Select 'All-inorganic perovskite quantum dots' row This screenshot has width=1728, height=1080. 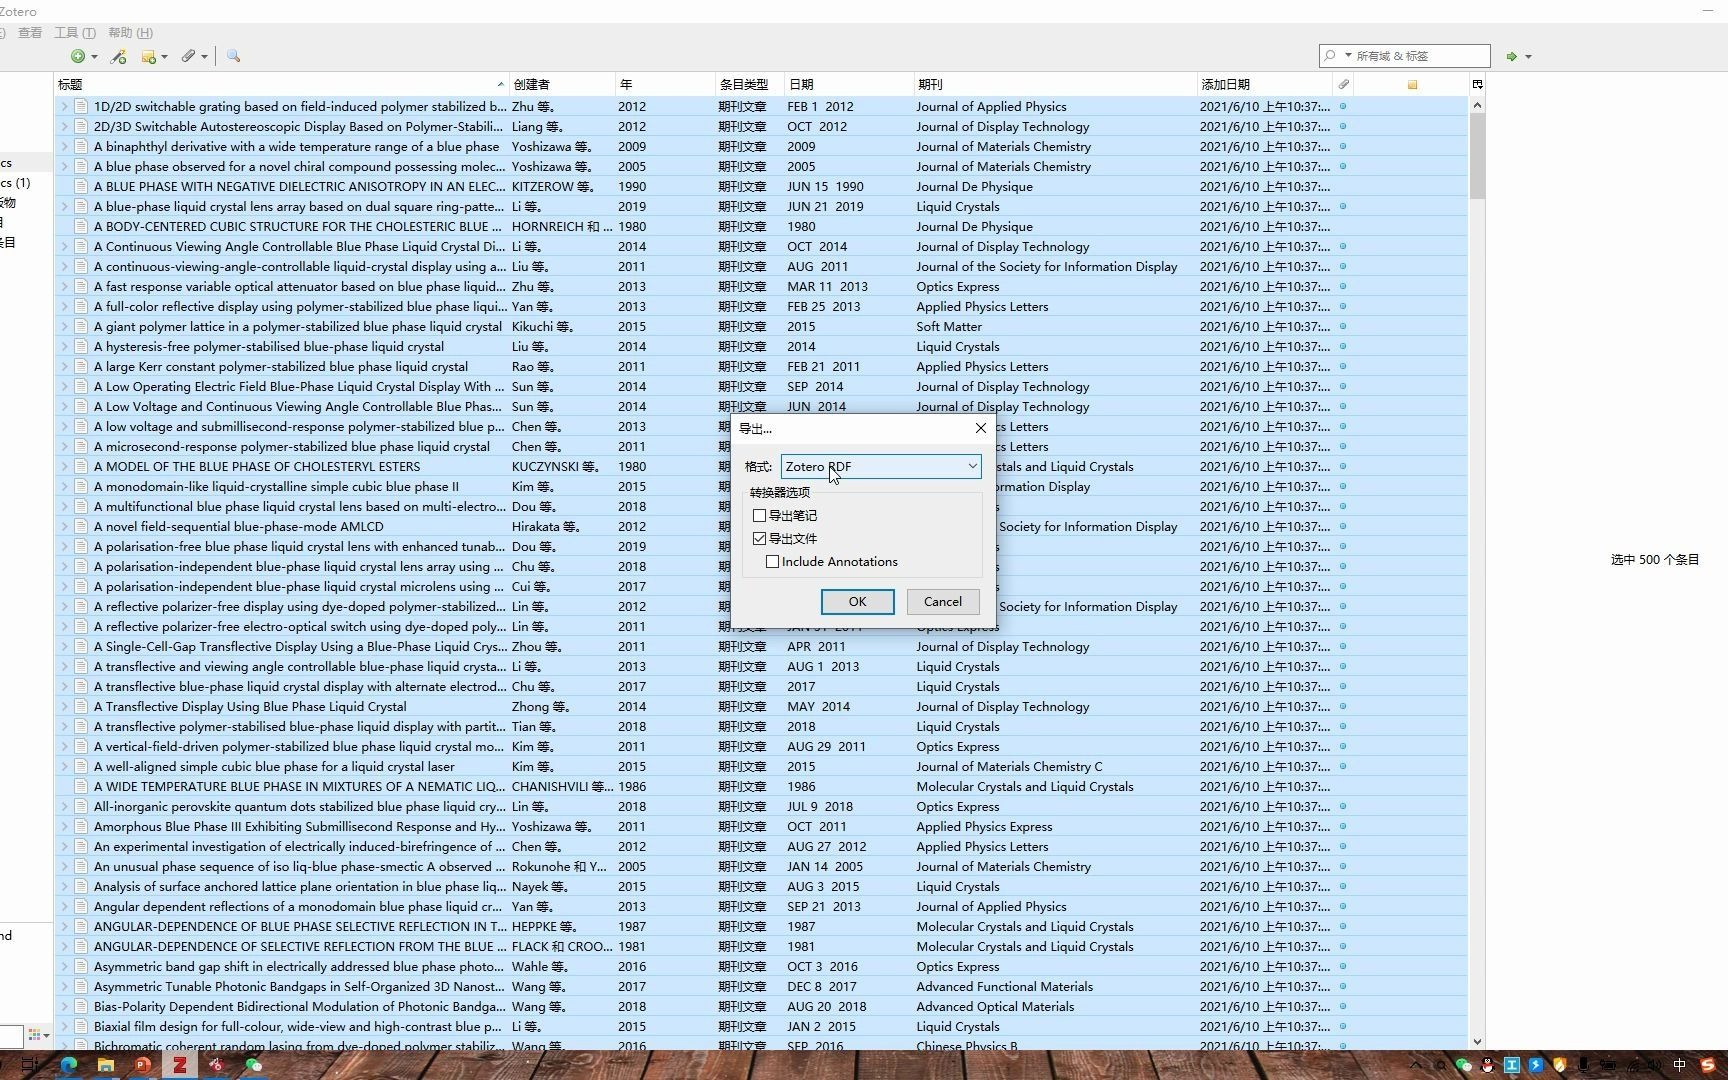[x=761, y=806]
